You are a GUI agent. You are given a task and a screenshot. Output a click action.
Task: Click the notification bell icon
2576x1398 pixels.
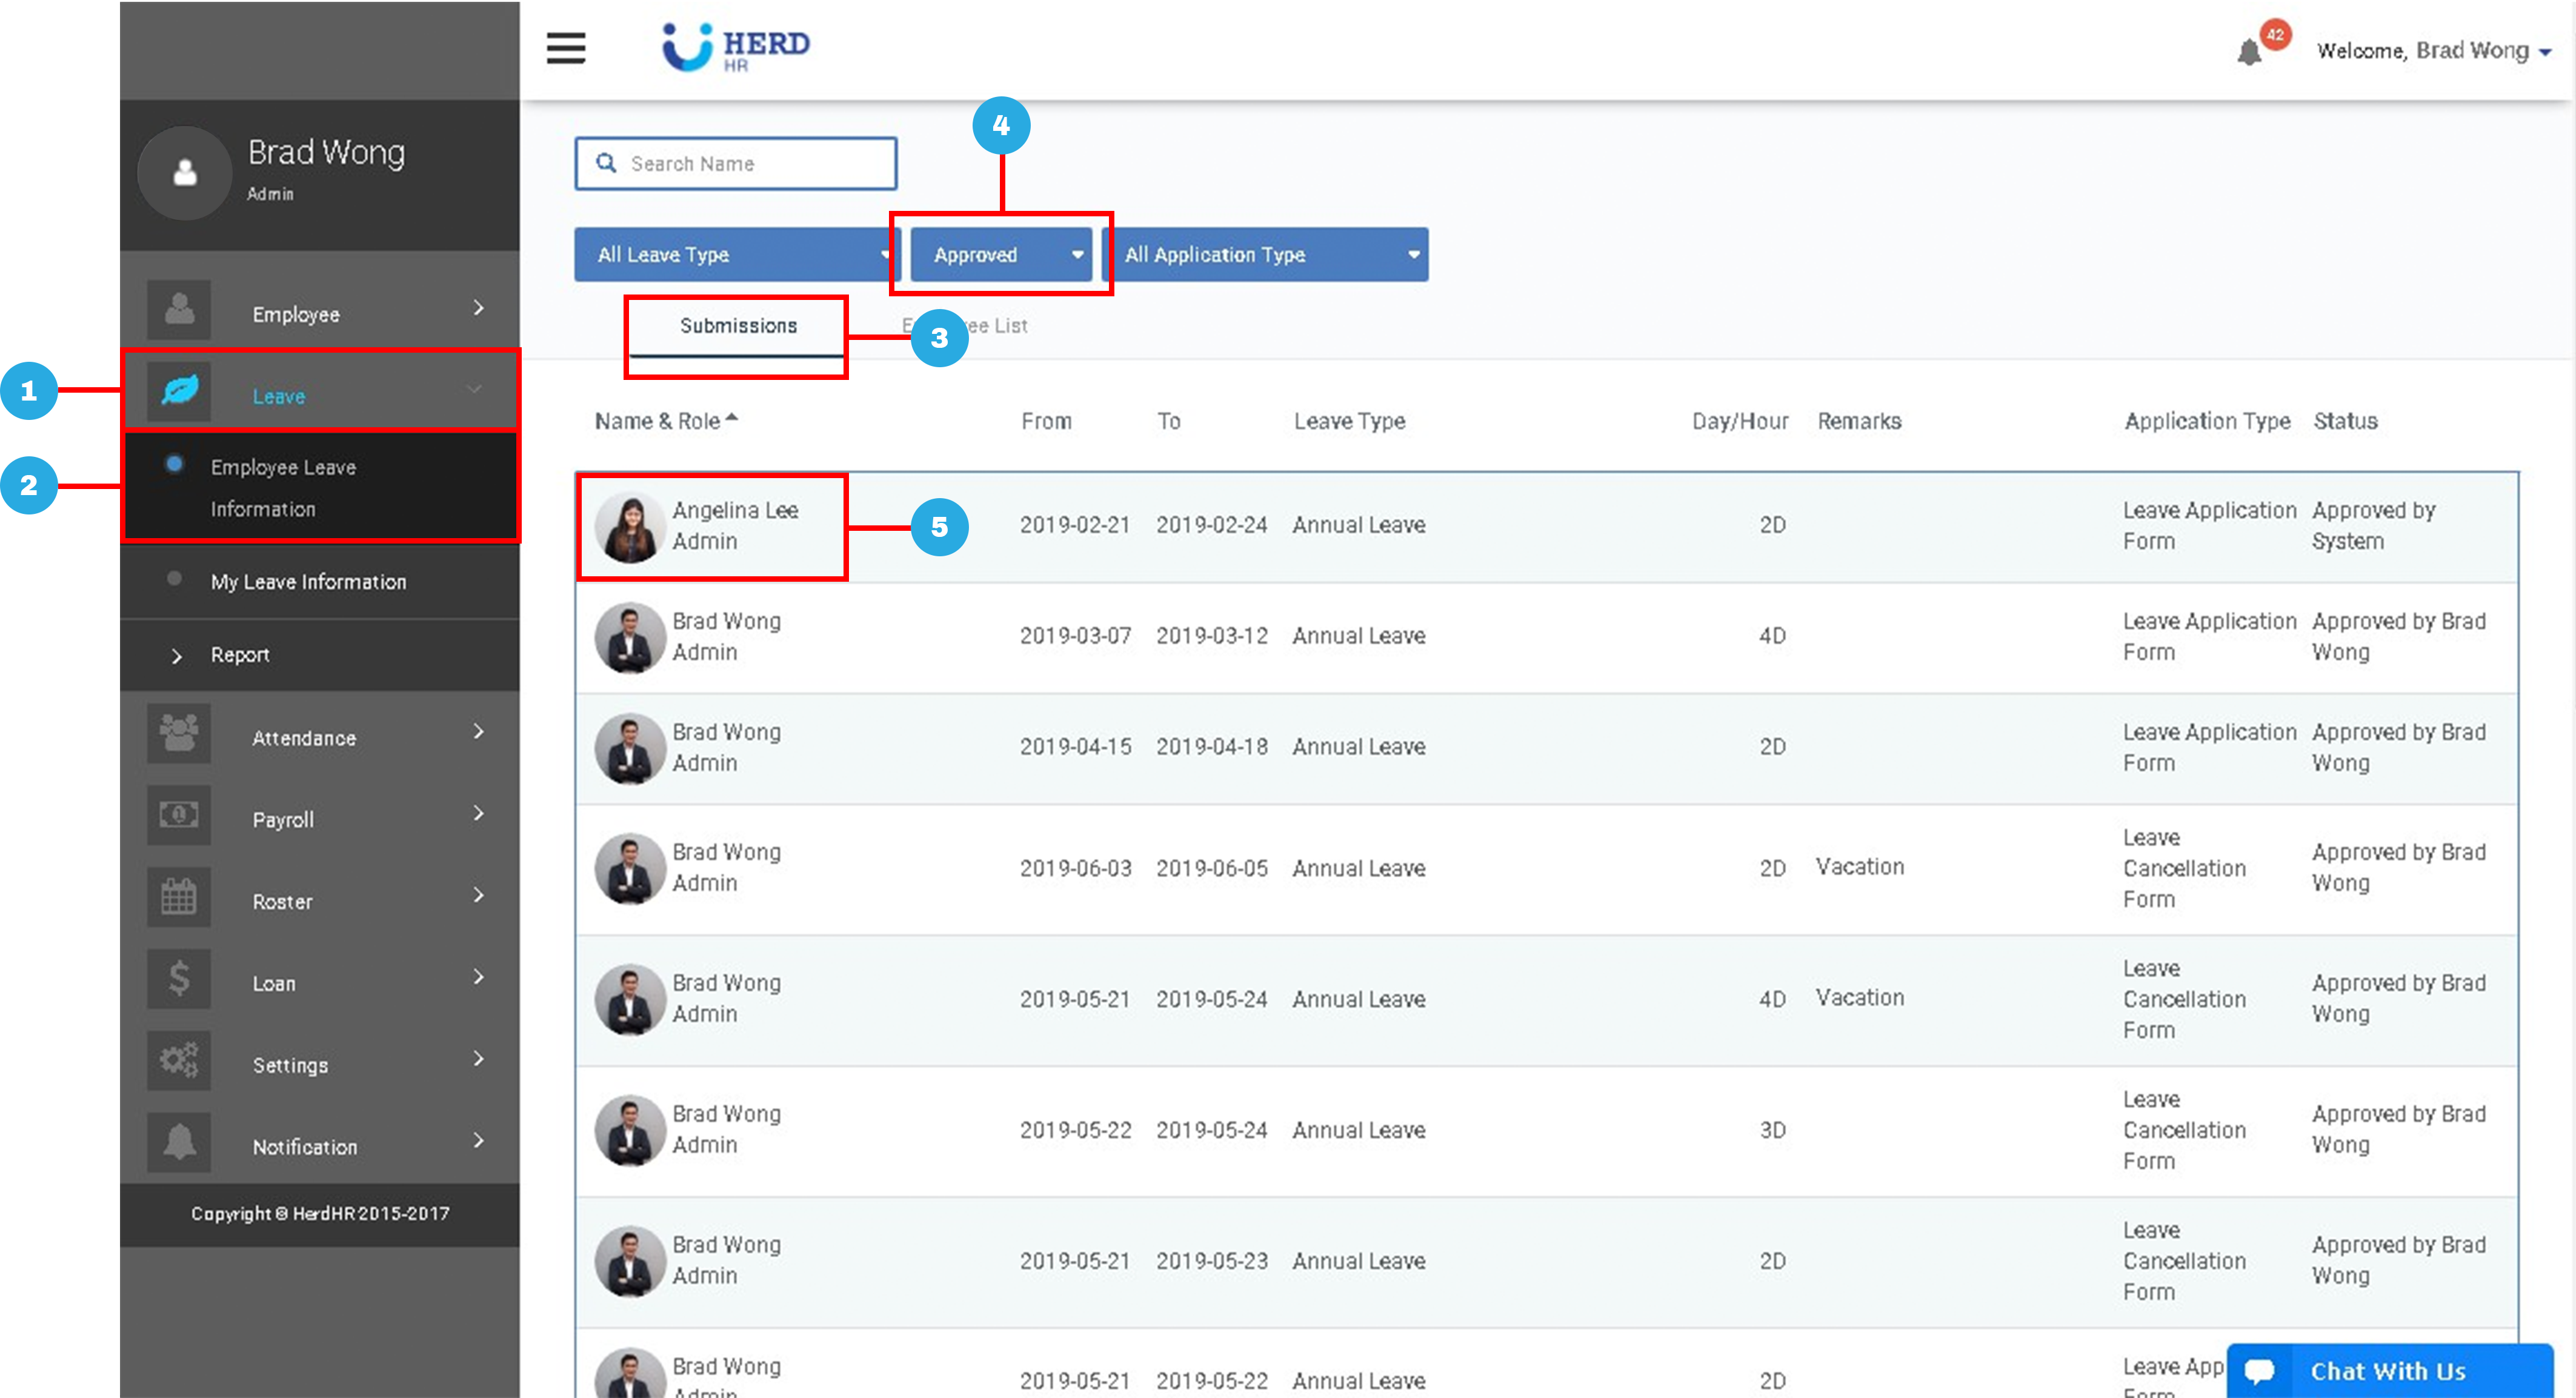2249,52
